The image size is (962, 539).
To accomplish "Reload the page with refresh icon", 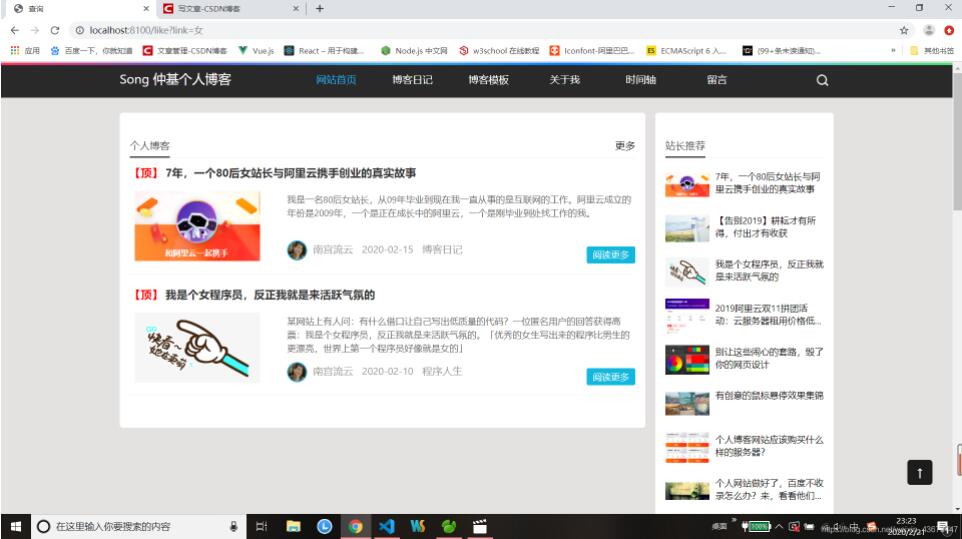I will pyautogui.click(x=55, y=30).
